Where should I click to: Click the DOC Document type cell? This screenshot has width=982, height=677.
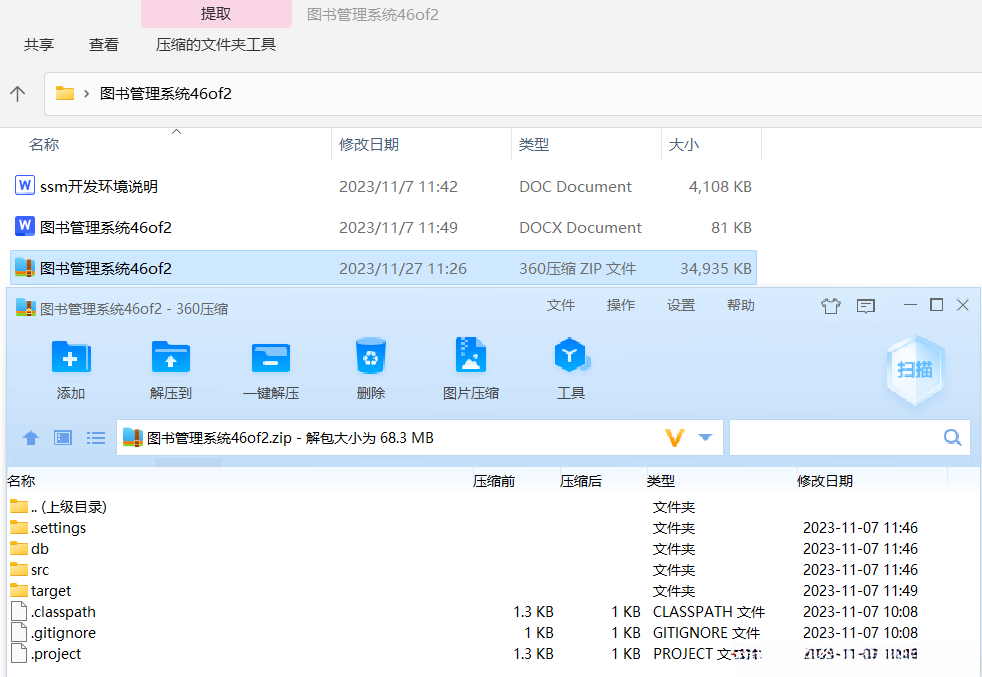[x=575, y=186]
